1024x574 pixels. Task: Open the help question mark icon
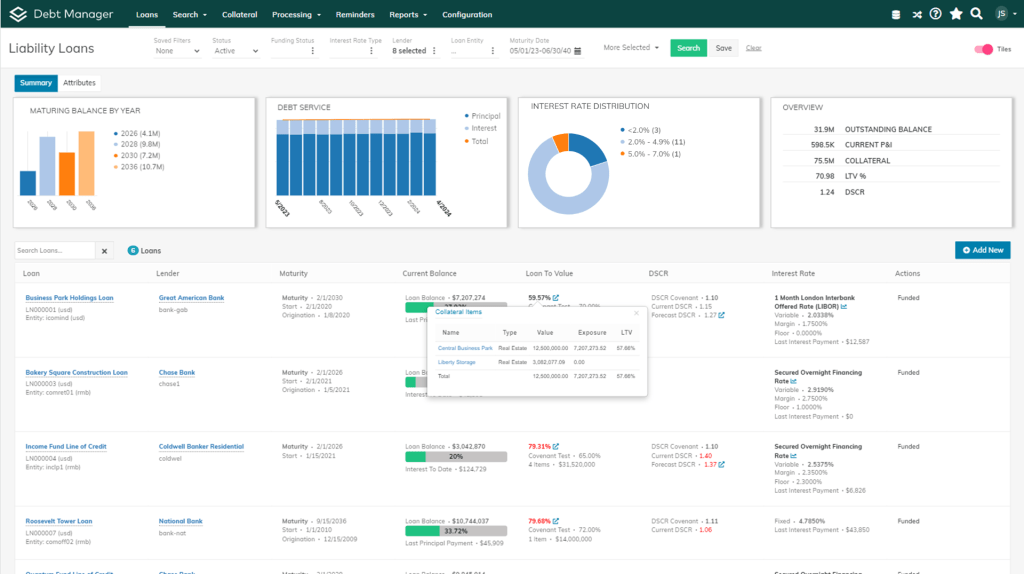click(x=935, y=14)
